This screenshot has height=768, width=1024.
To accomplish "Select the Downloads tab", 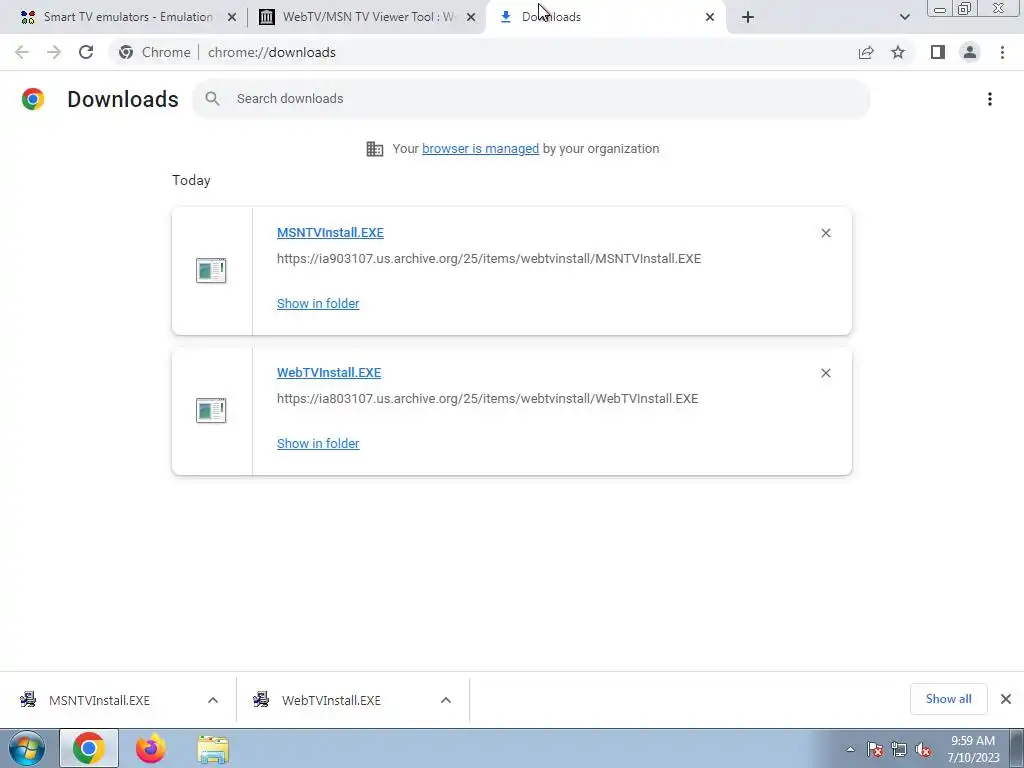I will pyautogui.click(x=607, y=17).
